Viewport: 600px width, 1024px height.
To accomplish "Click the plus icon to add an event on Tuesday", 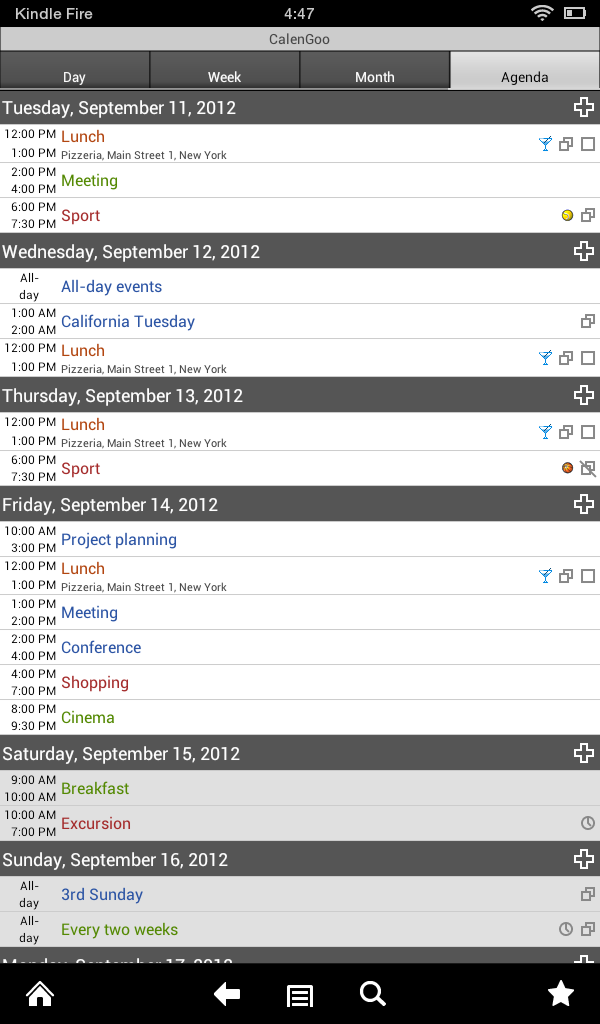I will pyautogui.click(x=584, y=107).
